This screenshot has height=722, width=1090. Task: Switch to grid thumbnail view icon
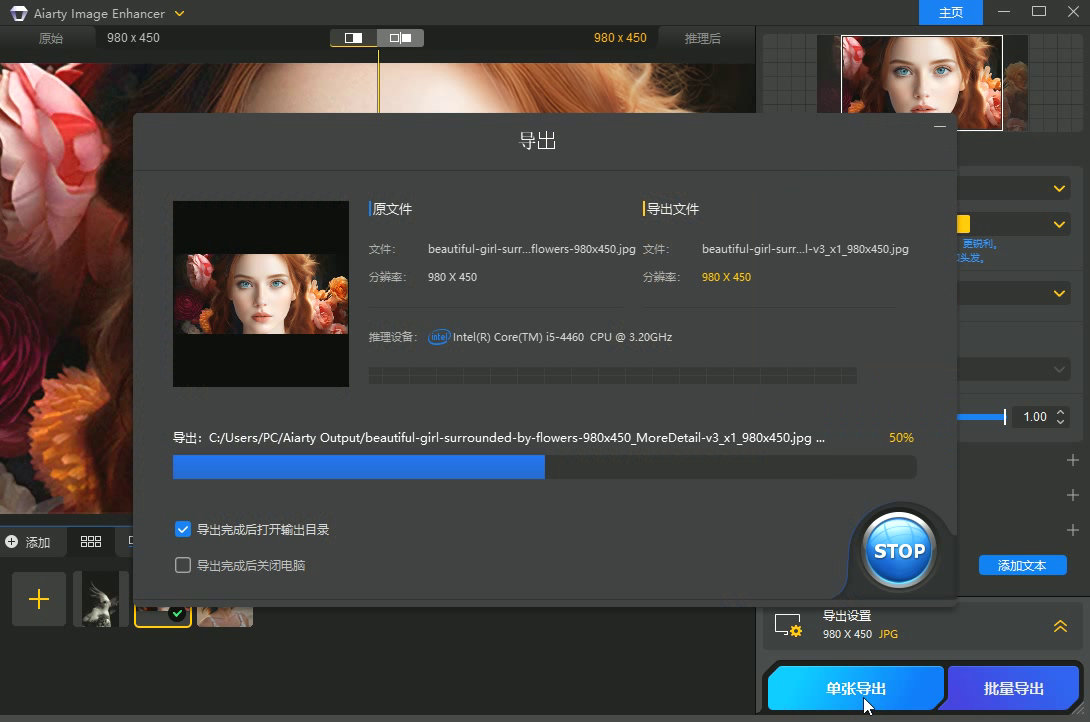pos(91,541)
